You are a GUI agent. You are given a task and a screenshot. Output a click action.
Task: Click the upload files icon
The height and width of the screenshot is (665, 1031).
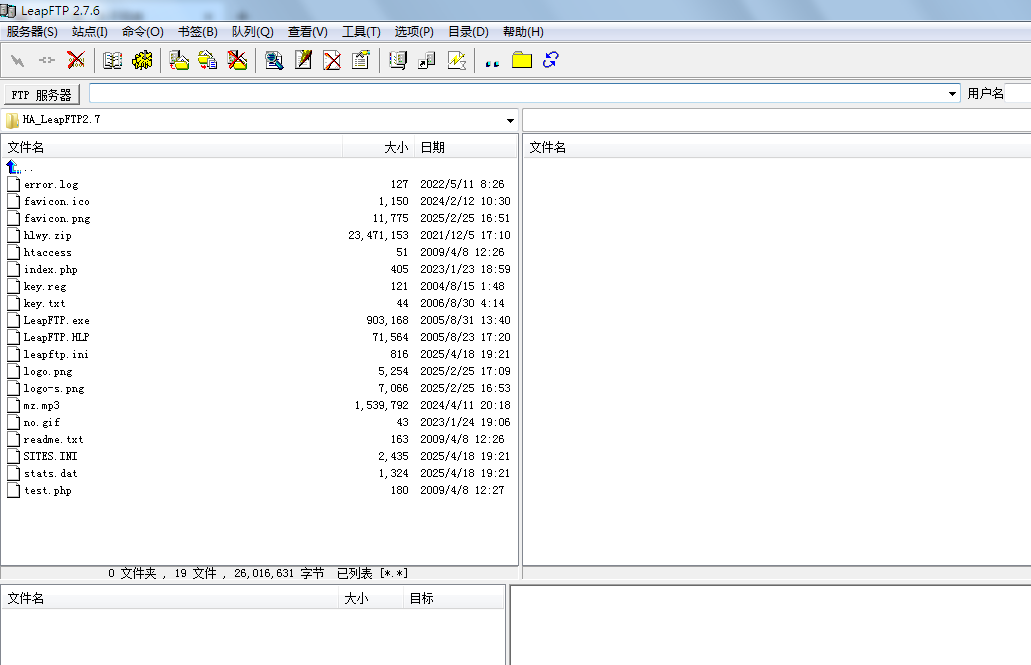pos(178,60)
